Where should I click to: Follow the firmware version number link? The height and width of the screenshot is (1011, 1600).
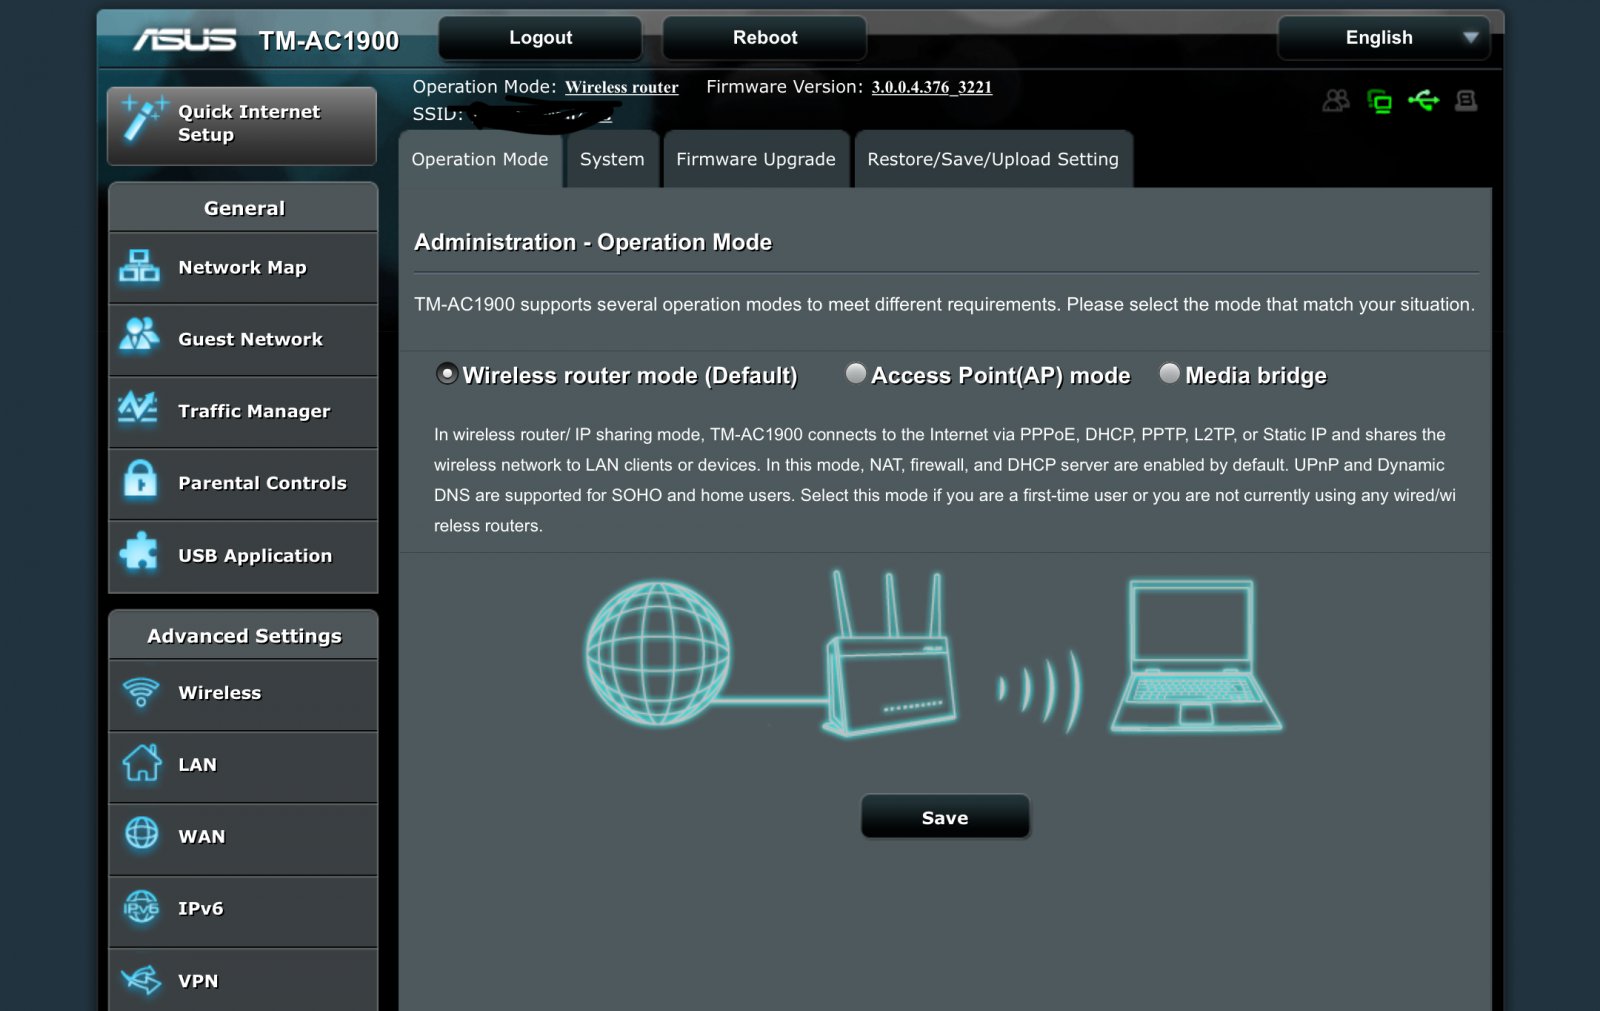tap(931, 87)
